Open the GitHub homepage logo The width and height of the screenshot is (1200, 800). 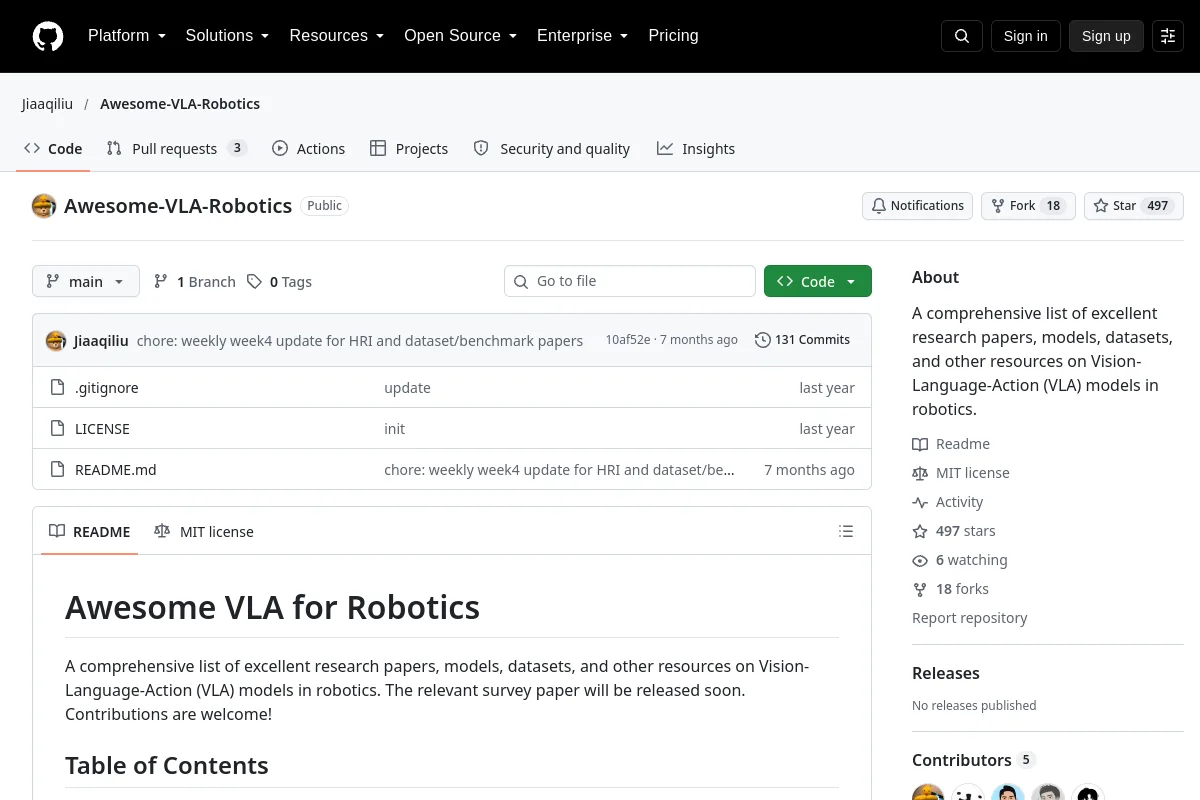(x=48, y=36)
